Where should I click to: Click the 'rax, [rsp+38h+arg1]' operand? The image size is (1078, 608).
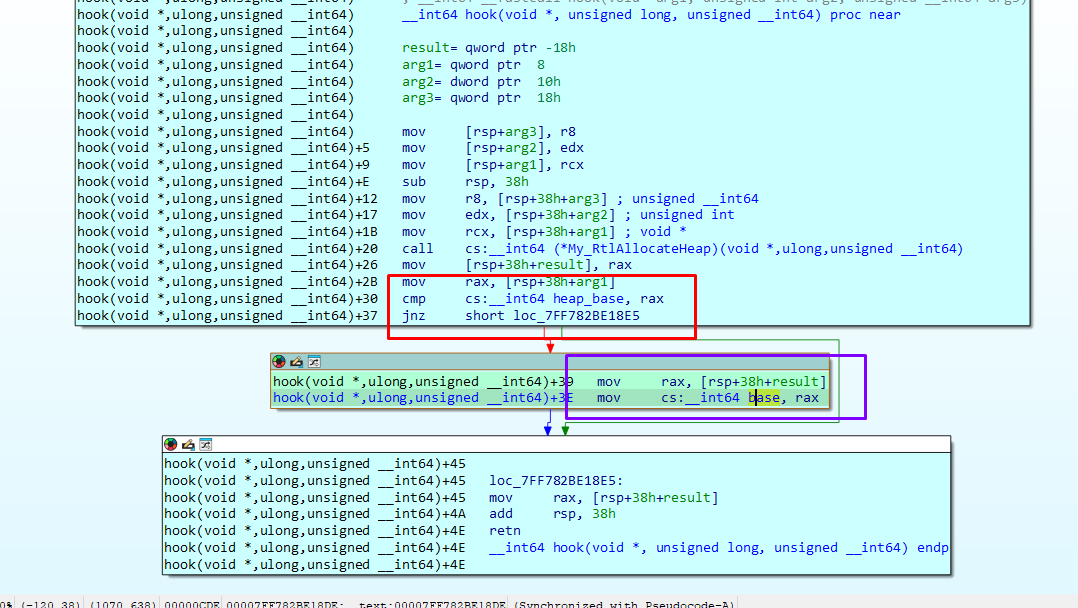pyautogui.click(x=540, y=282)
